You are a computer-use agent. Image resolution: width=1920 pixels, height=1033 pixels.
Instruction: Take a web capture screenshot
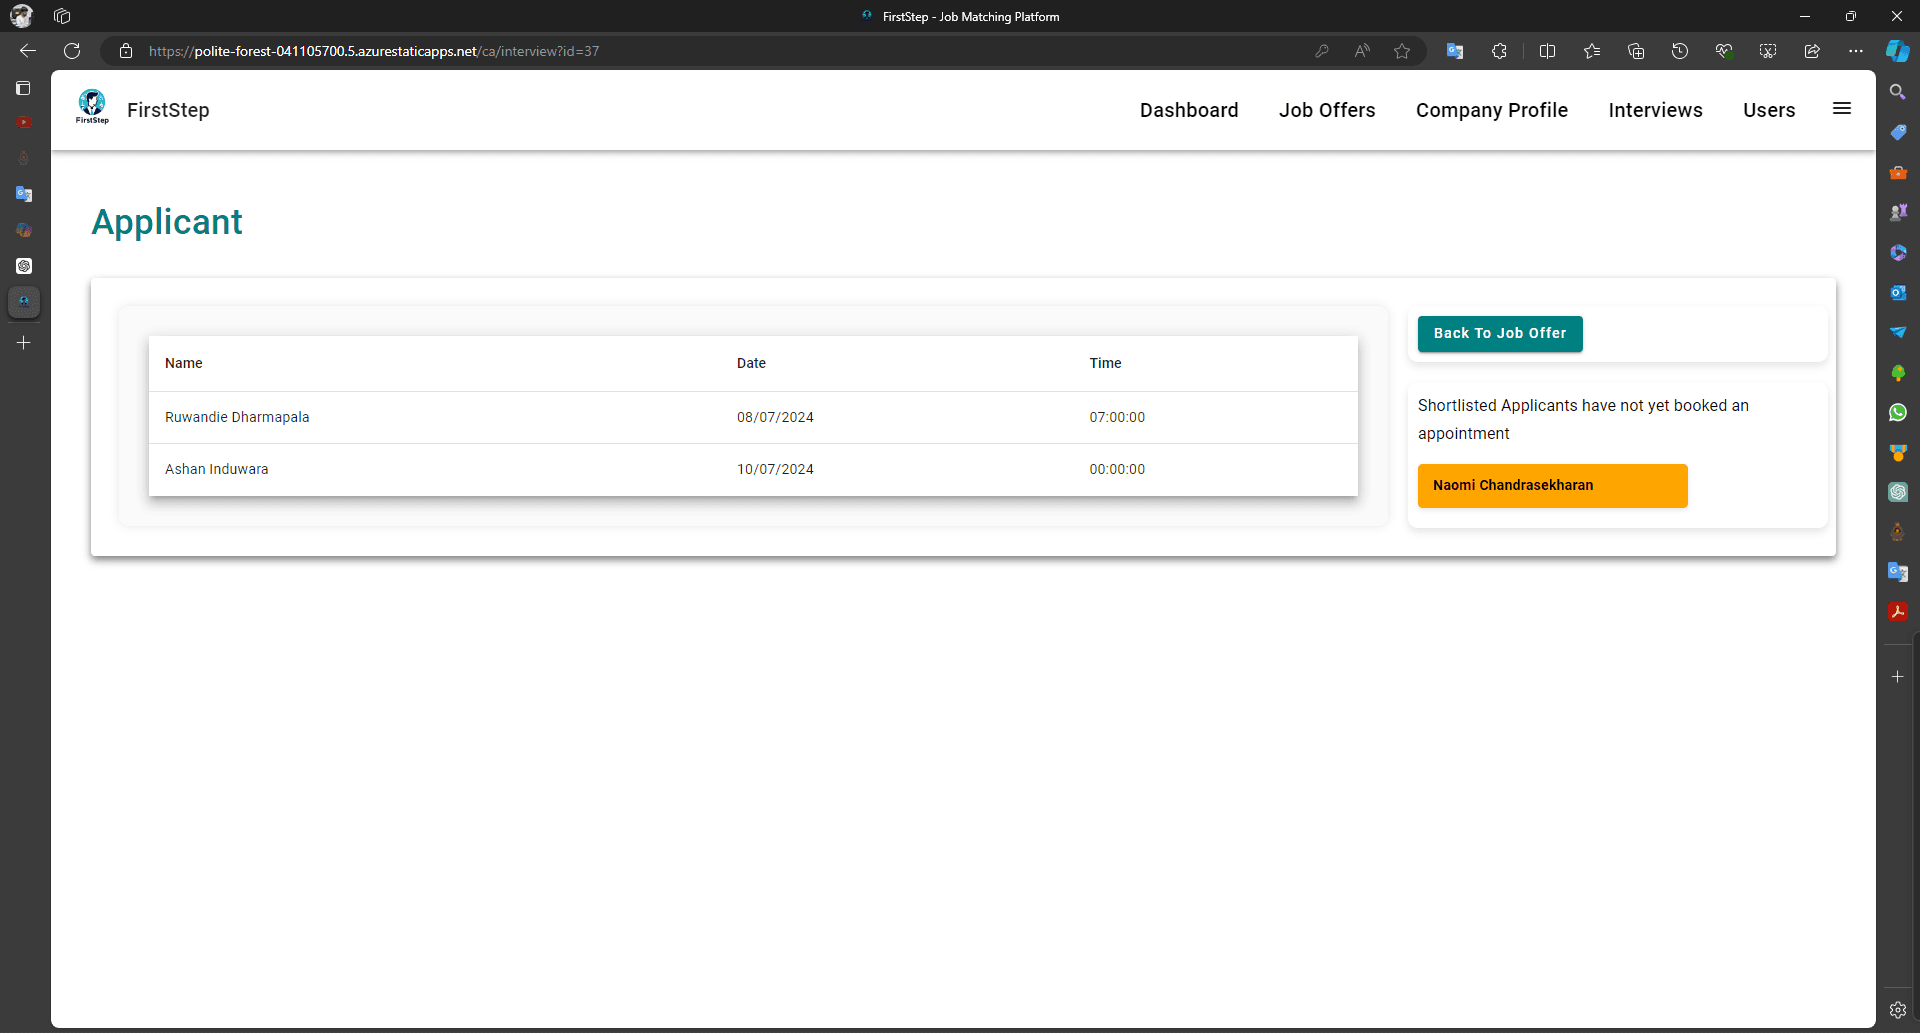[x=1767, y=51]
